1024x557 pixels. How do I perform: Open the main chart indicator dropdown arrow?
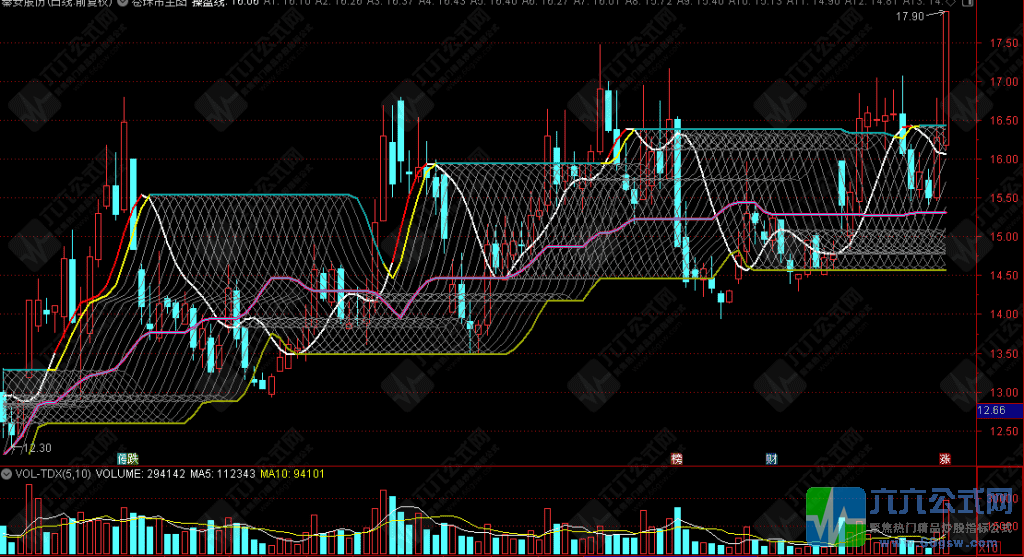point(123,3)
